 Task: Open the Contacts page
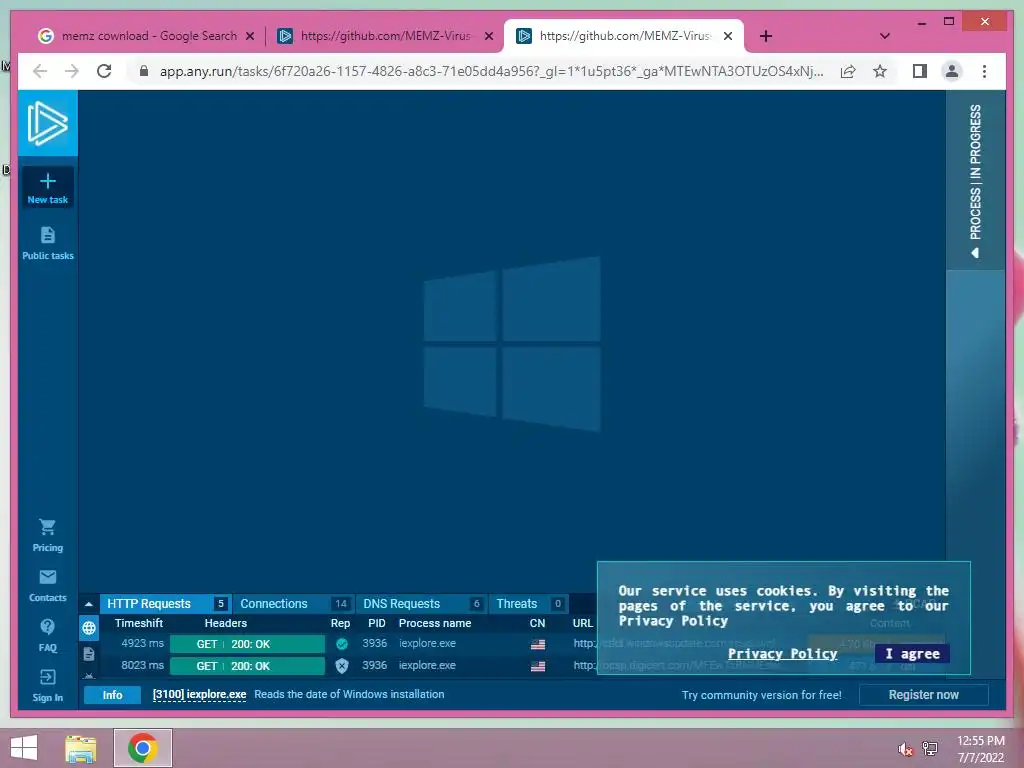coord(48,586)
